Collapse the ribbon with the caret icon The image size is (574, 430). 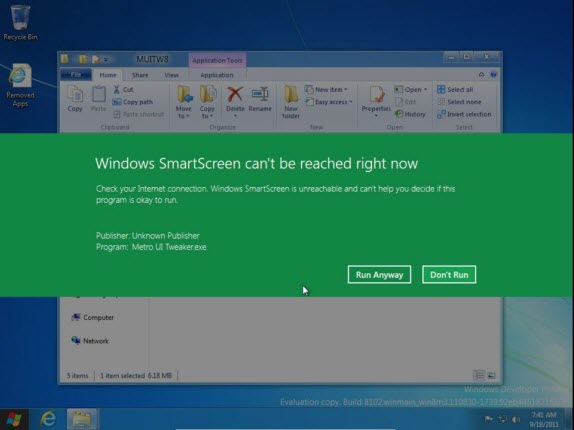(x=481, y=75)
